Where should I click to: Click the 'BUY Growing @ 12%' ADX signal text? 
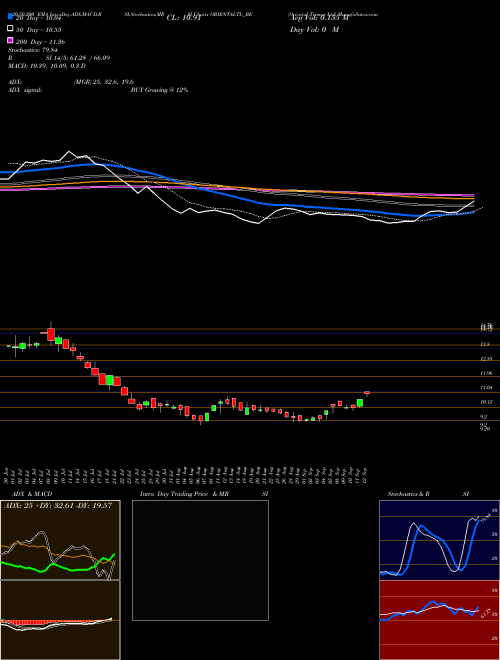159,90
